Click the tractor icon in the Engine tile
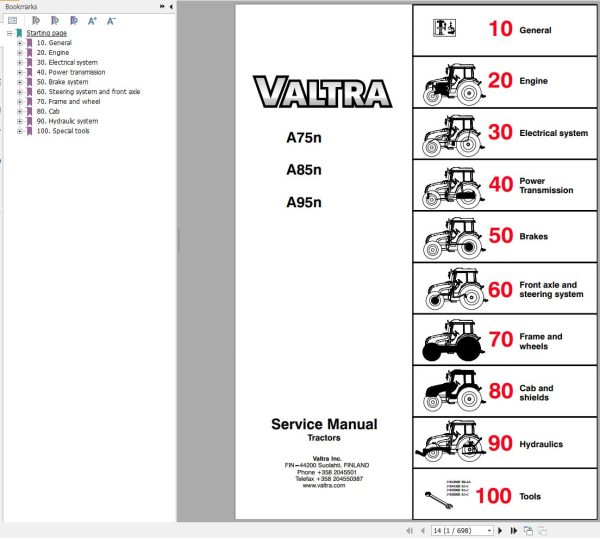This screenshot has height=538, width=600. (453, 85)
